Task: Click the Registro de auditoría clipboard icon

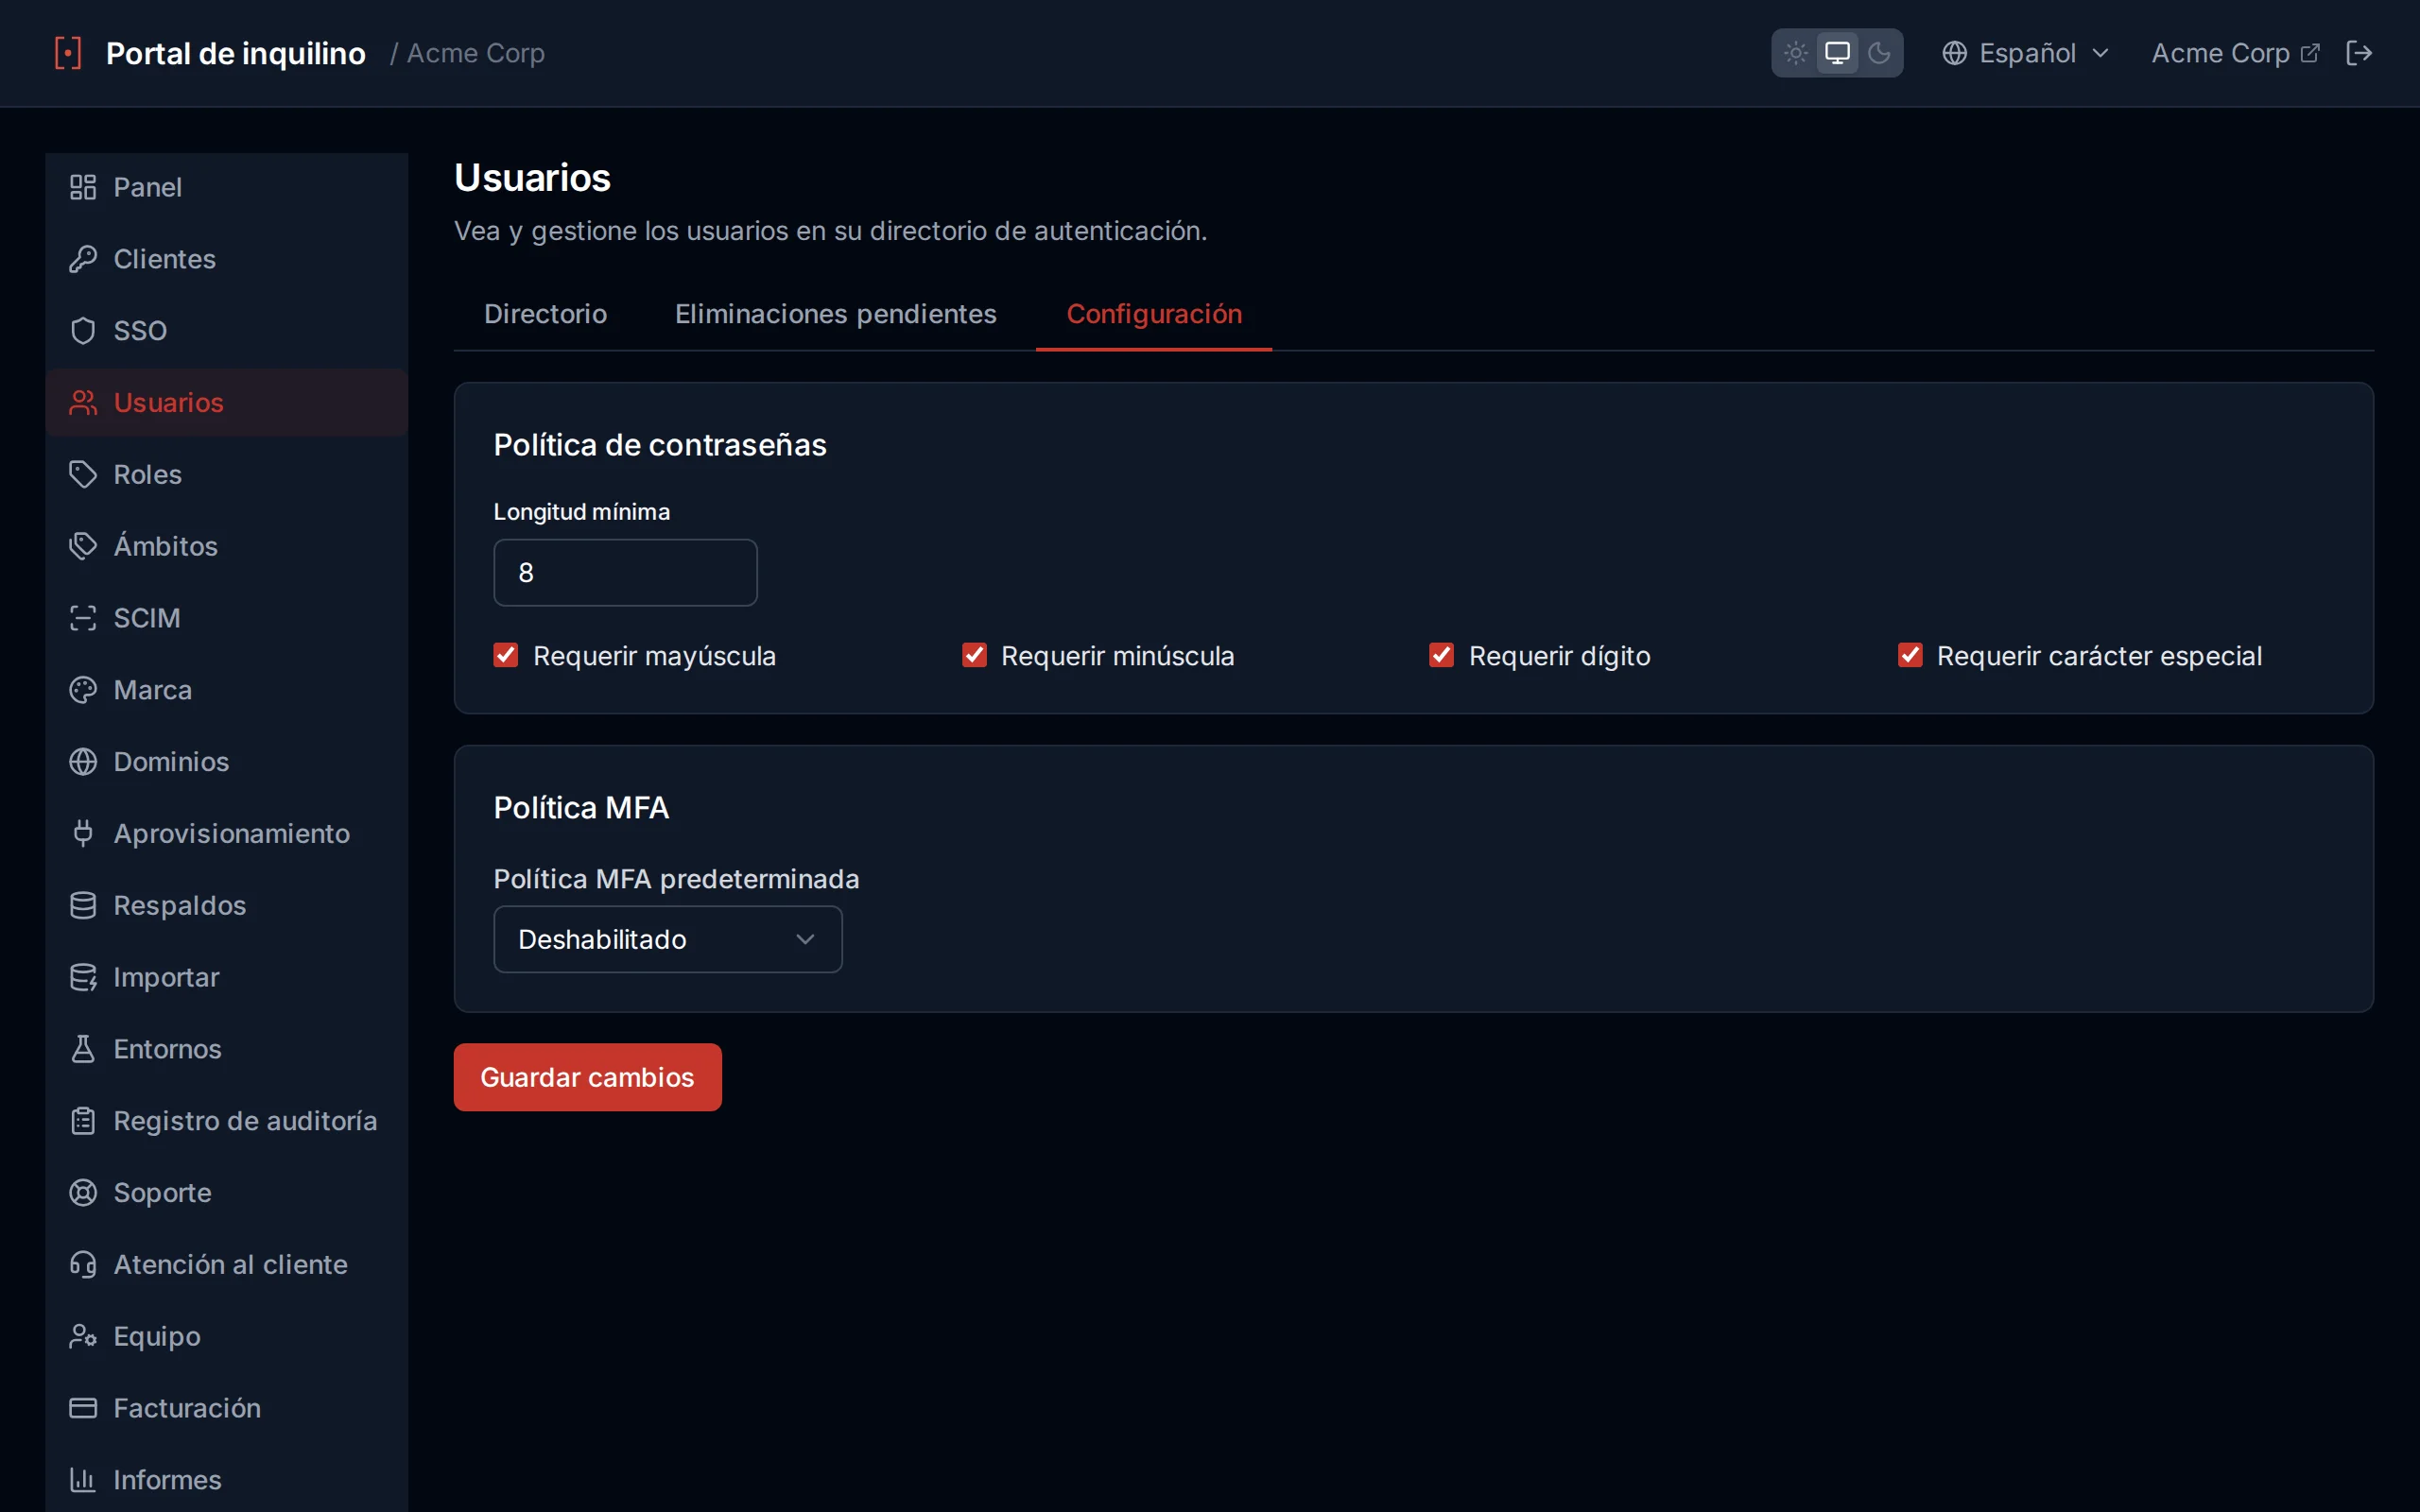Action: click(x=83, y=1121)
